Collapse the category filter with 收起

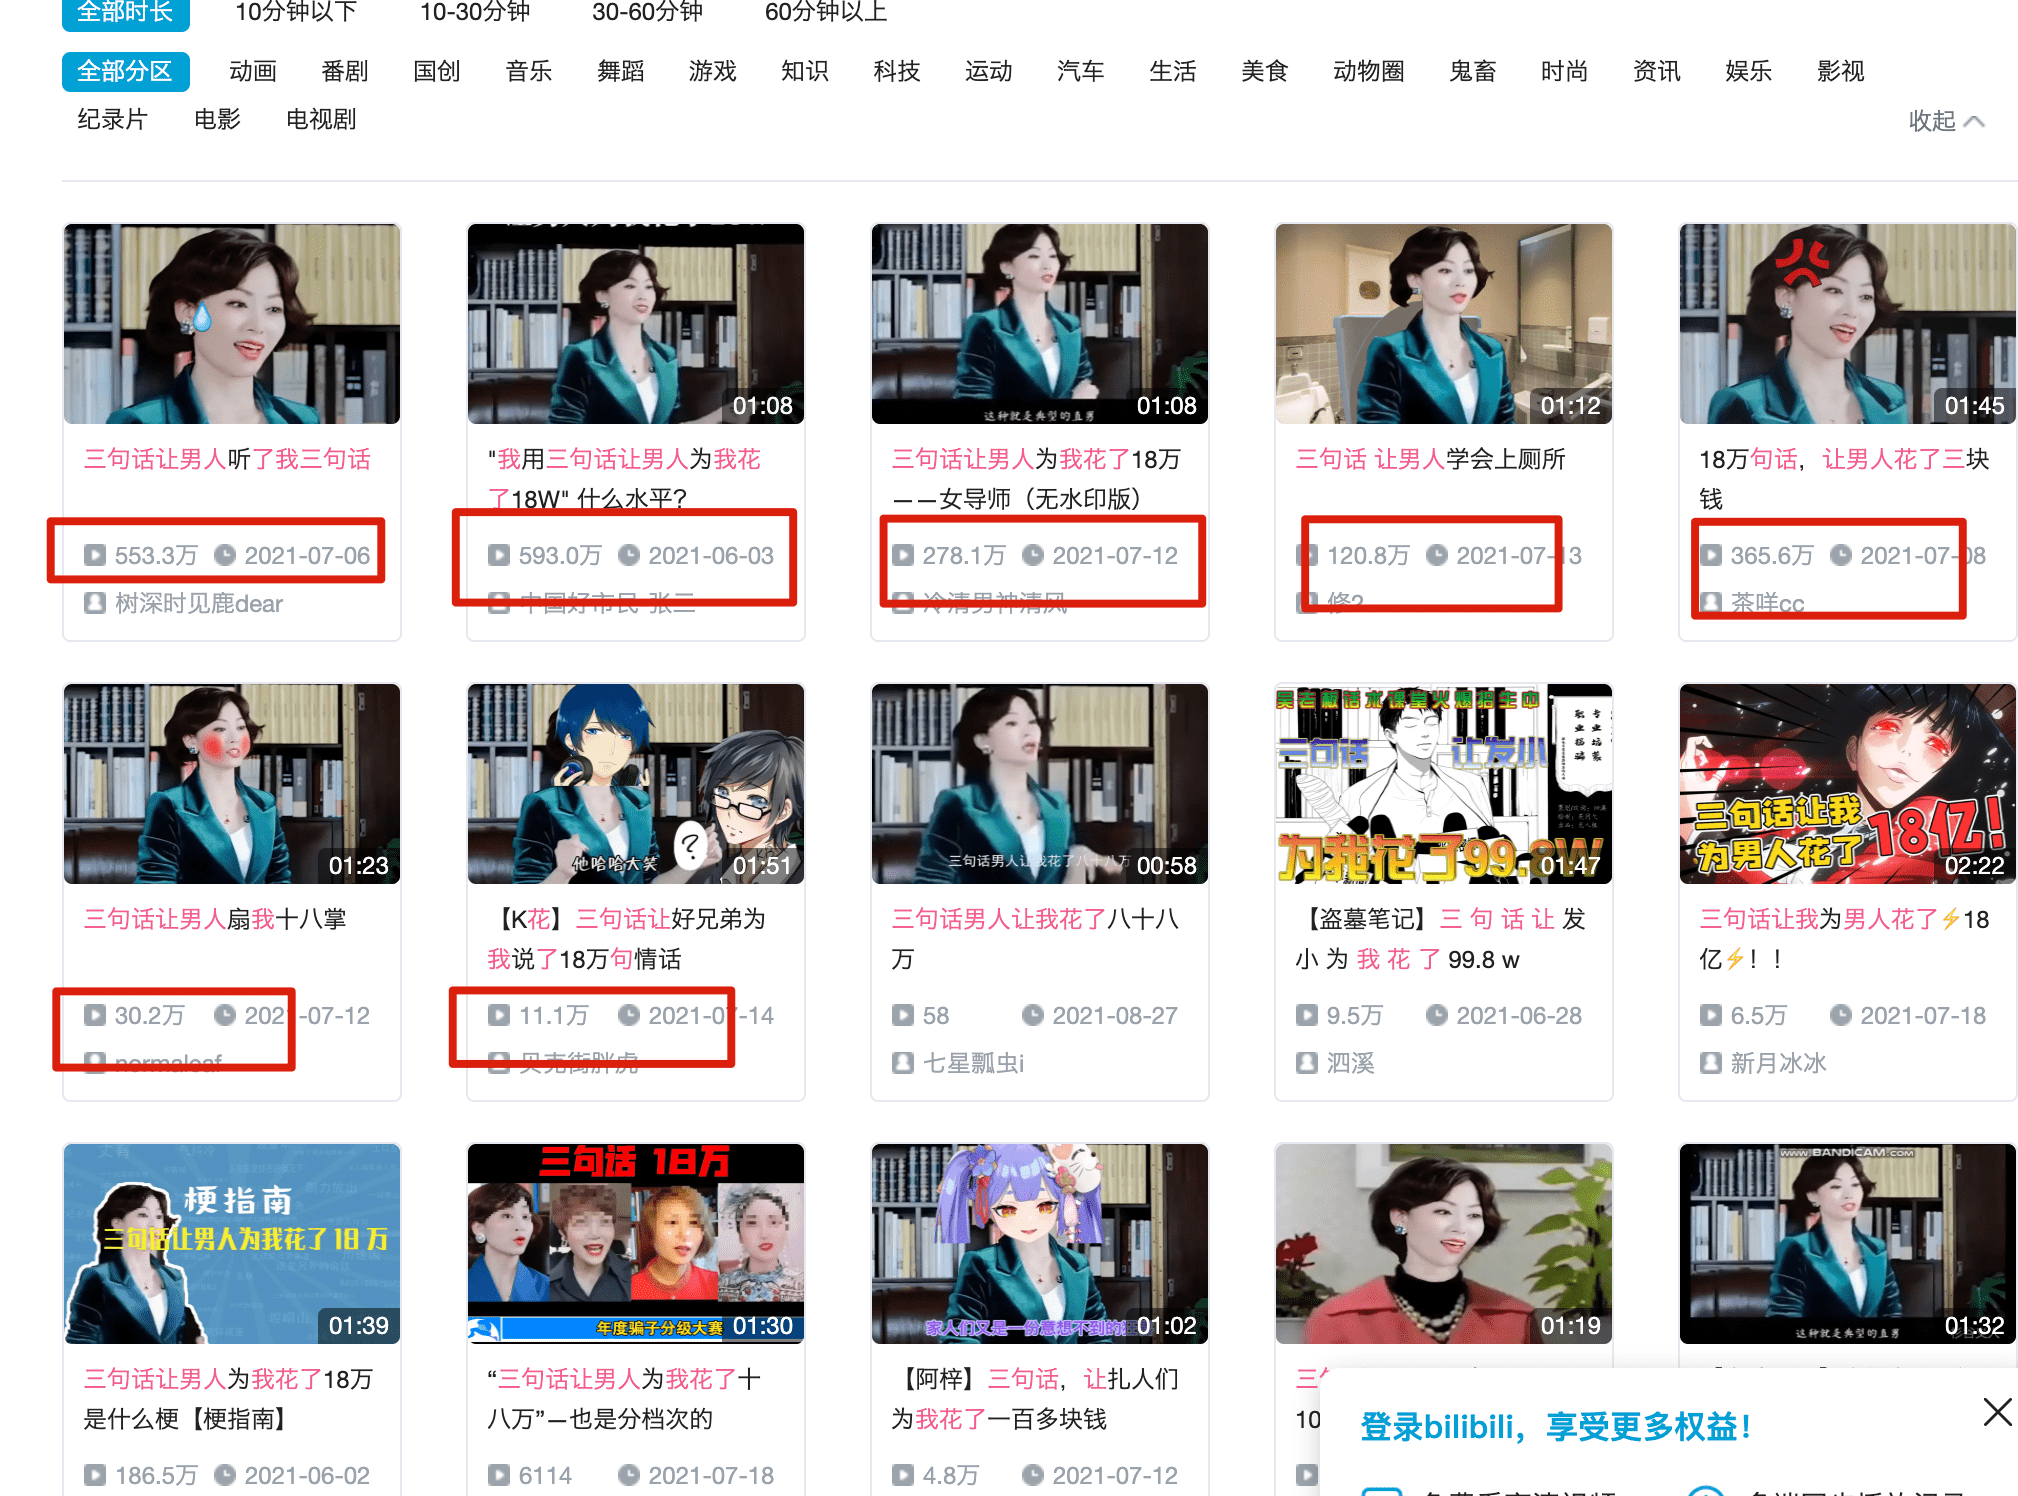coord(1931,121)
